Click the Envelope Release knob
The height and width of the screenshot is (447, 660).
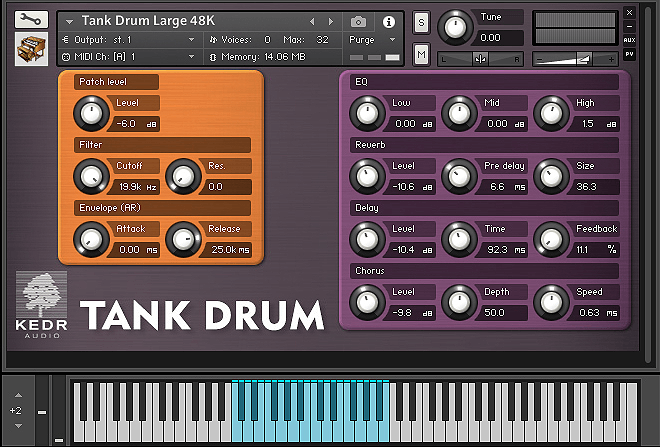click(x=183, y=239)
